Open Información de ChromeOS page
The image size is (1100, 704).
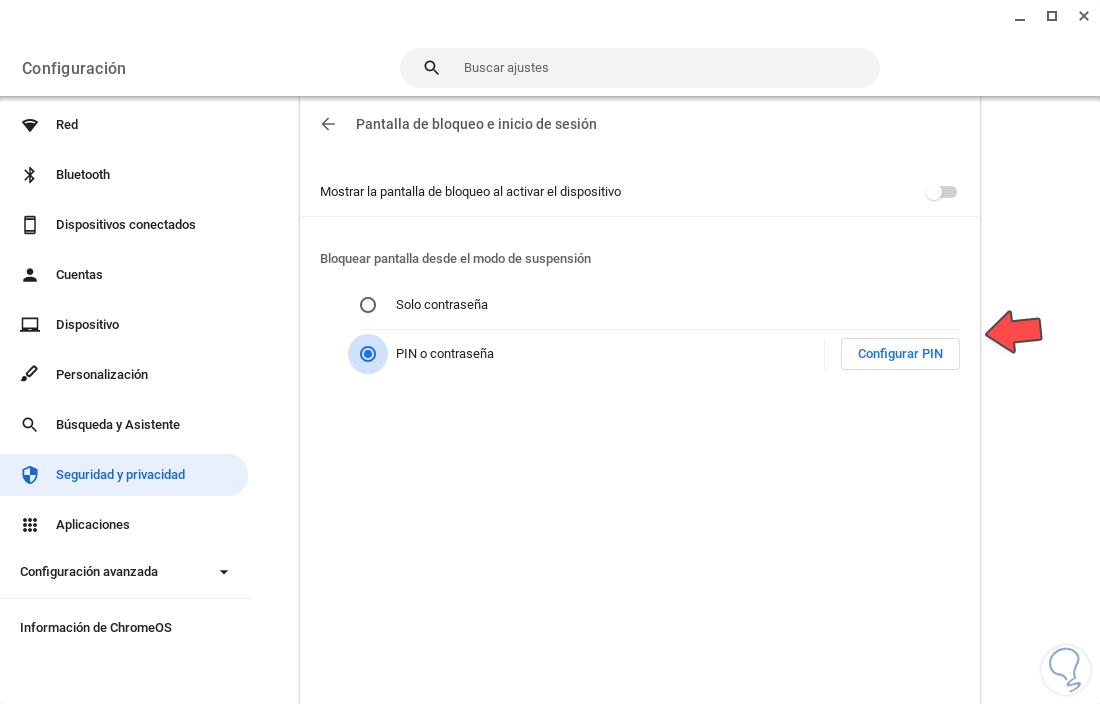pyautogui.click(x=96, y=628)
